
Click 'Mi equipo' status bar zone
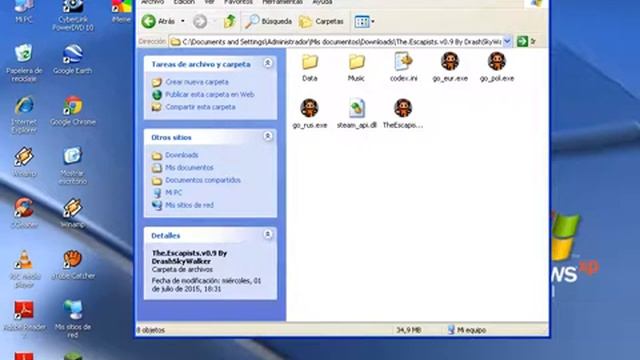467,330
